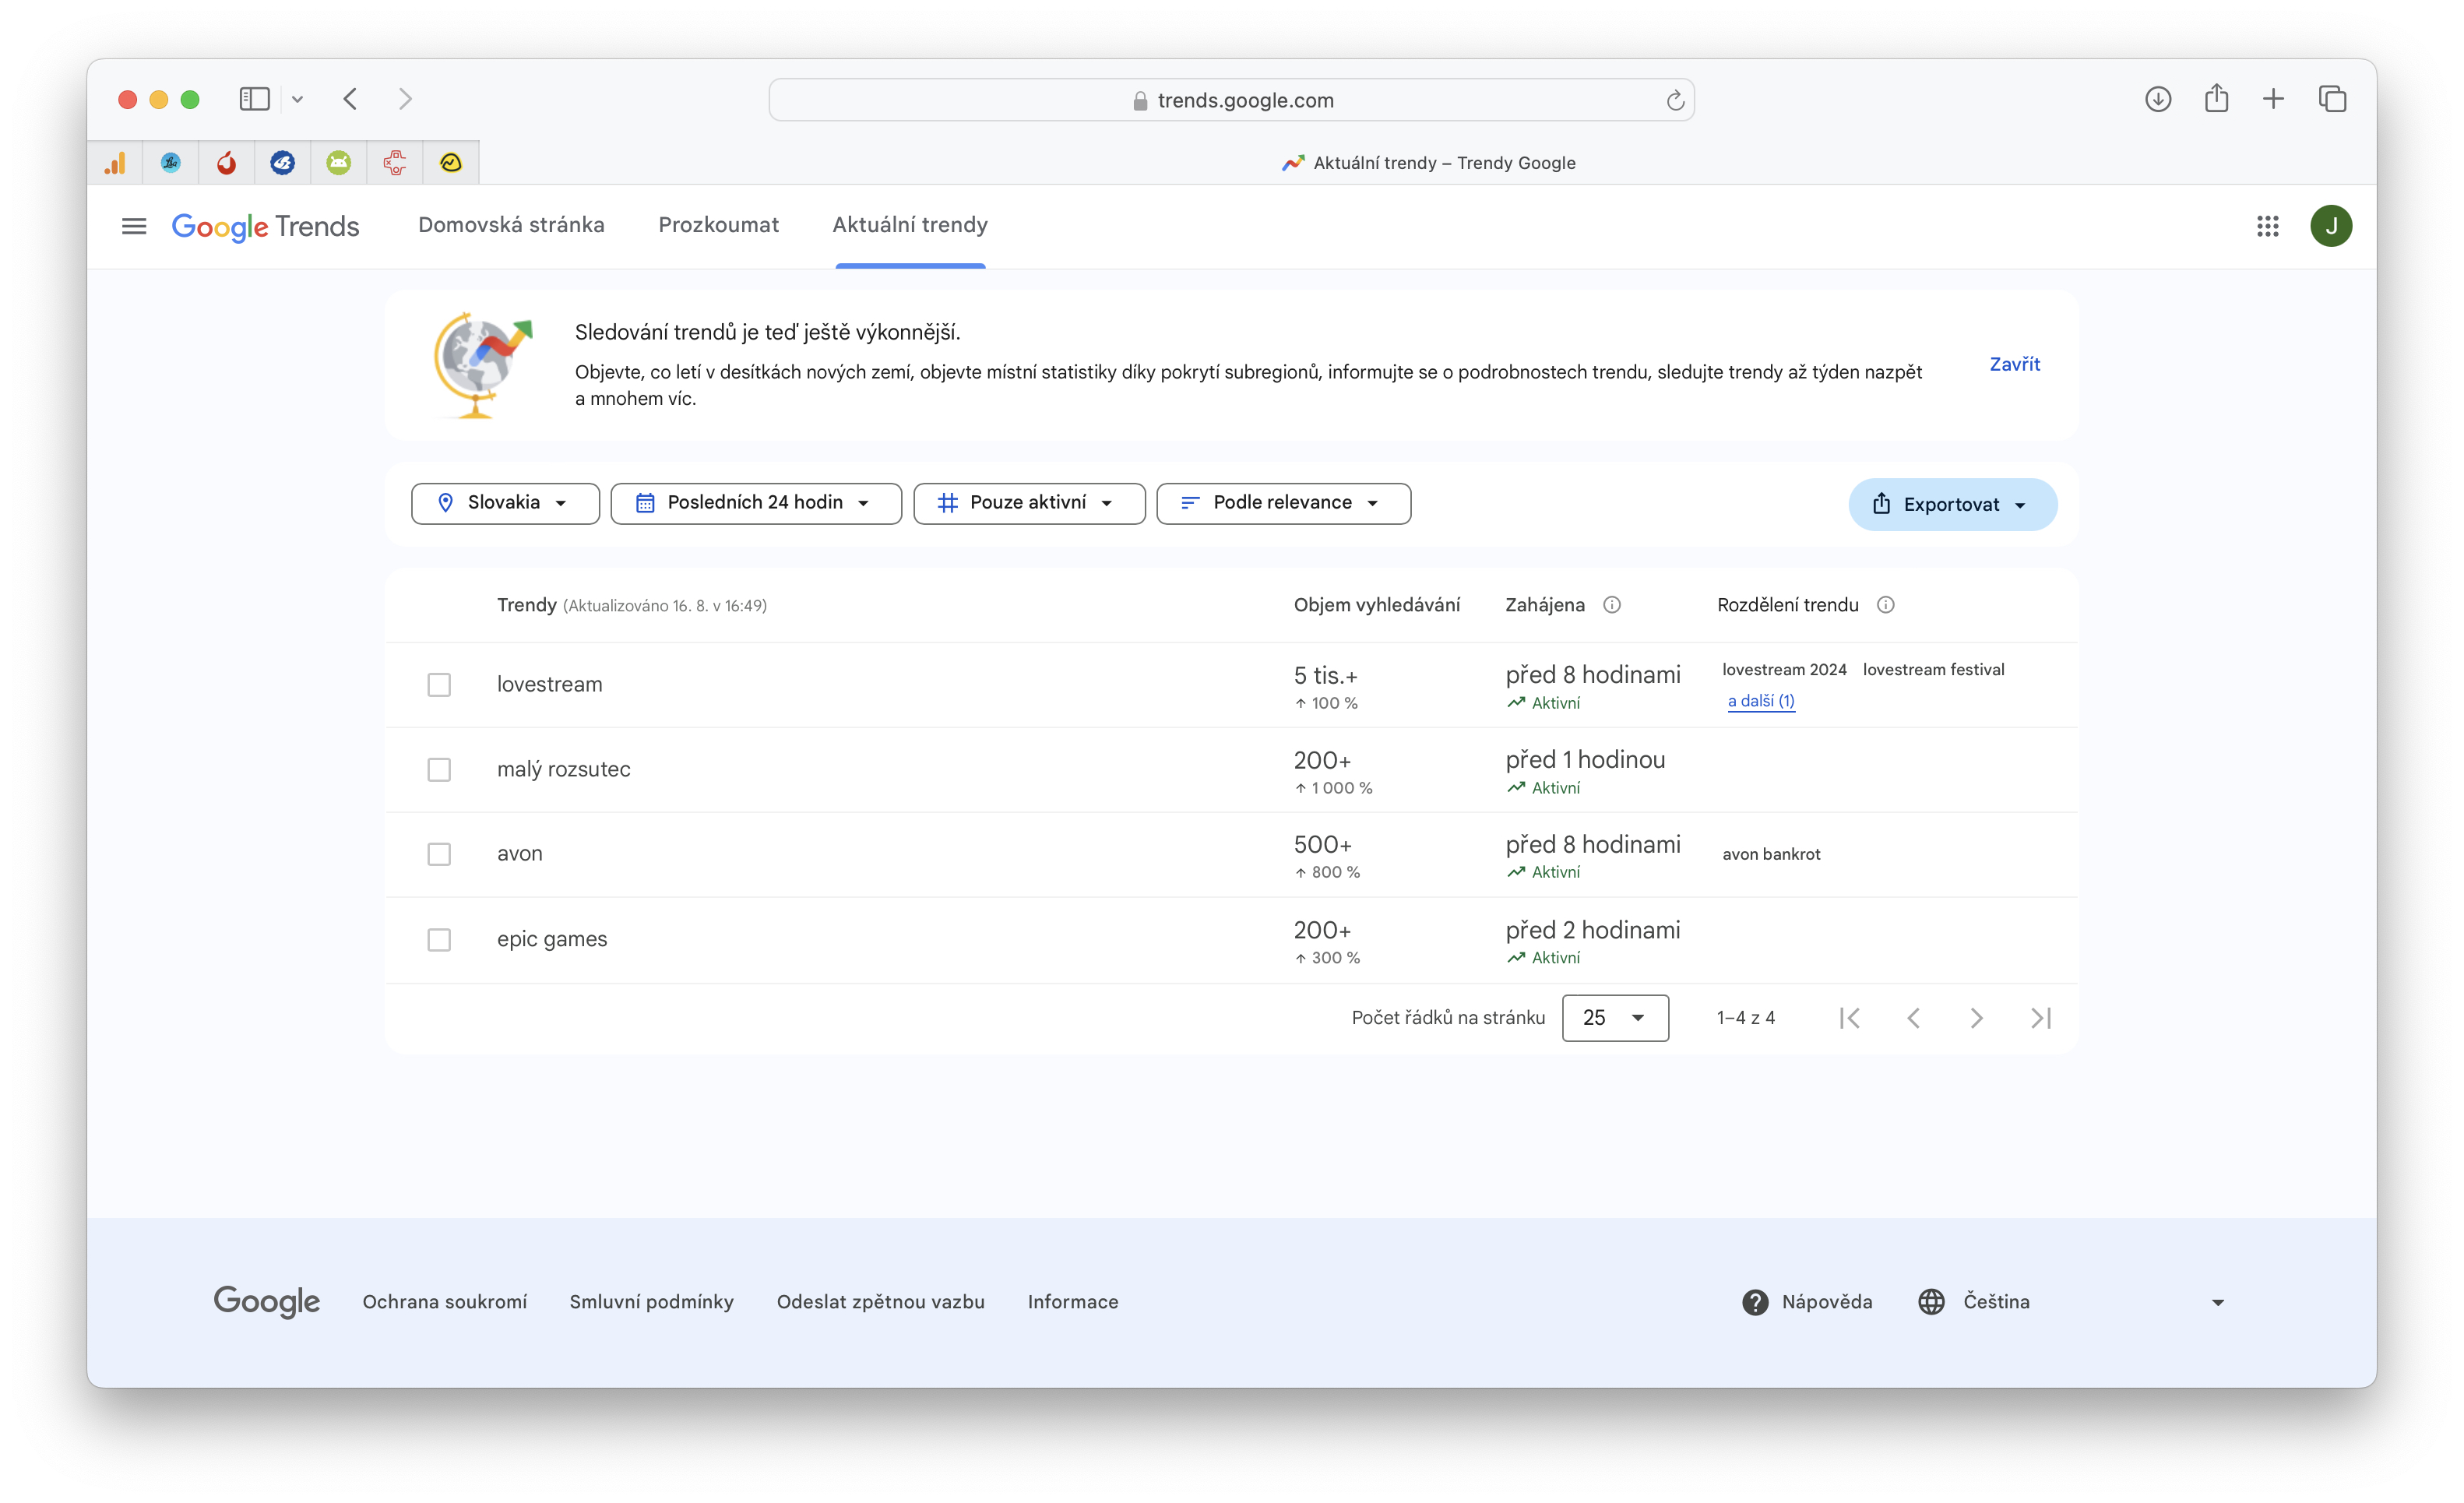Viewport: 2464px width, 1503px height.
Task: Reload the page with the refresh icon
Action: 1675,100
